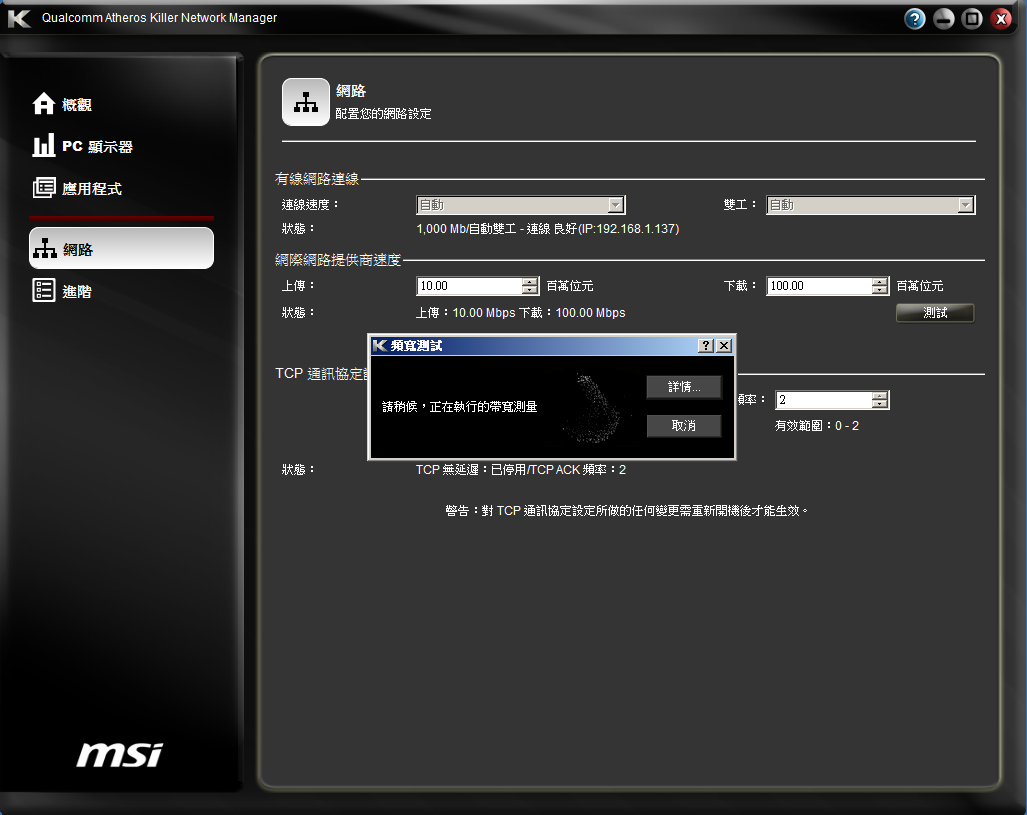This screenshot has height=815, width=1027.
Task: Click the 警告 TCP restart warning text
Action: tap(627, 511)
